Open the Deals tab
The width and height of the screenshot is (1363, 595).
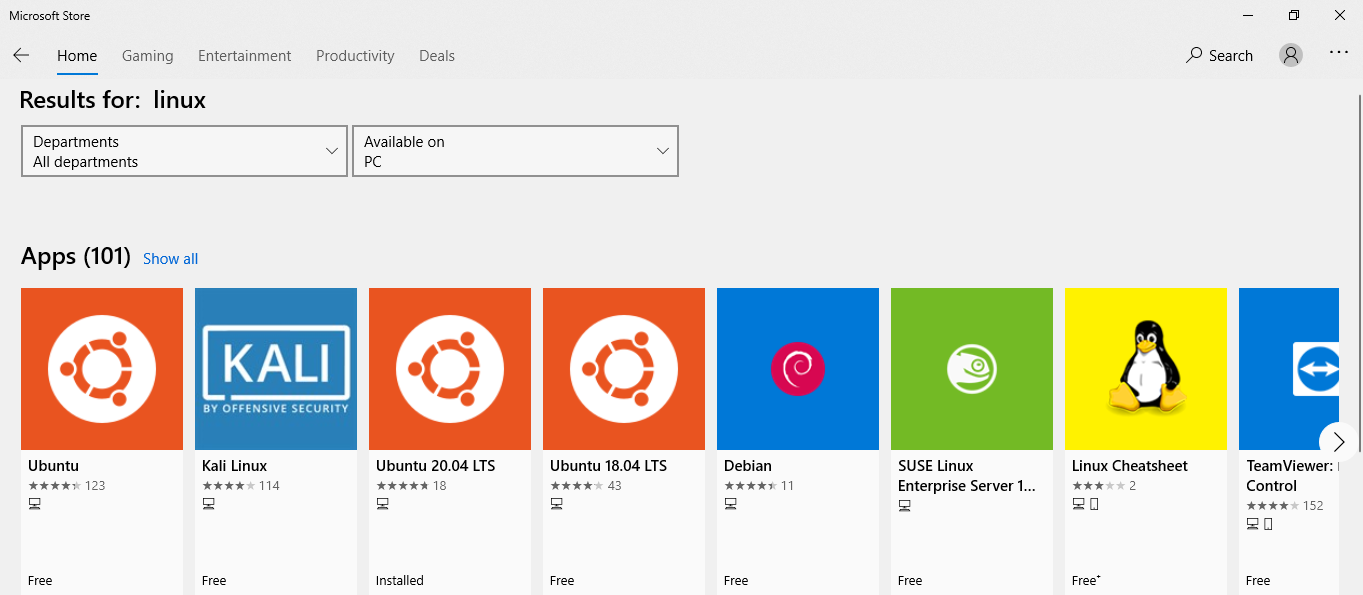tap(437, 56)
